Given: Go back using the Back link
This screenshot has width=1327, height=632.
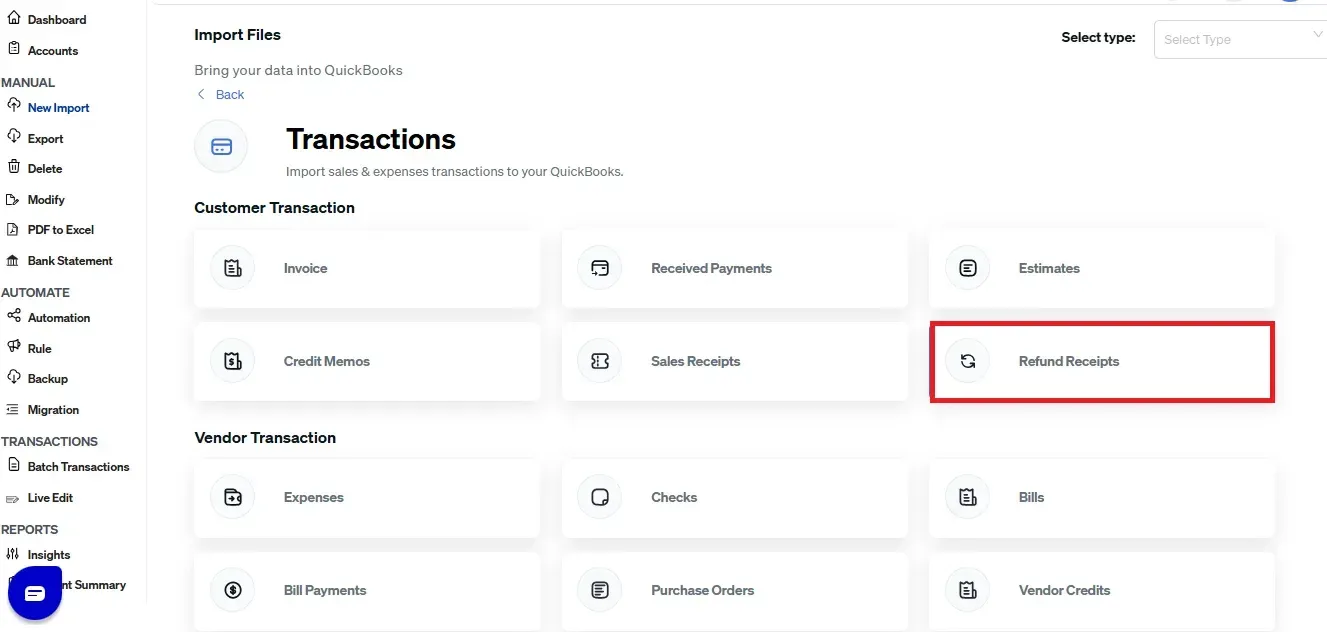Looking at the screenshot, I should (220, 94).
